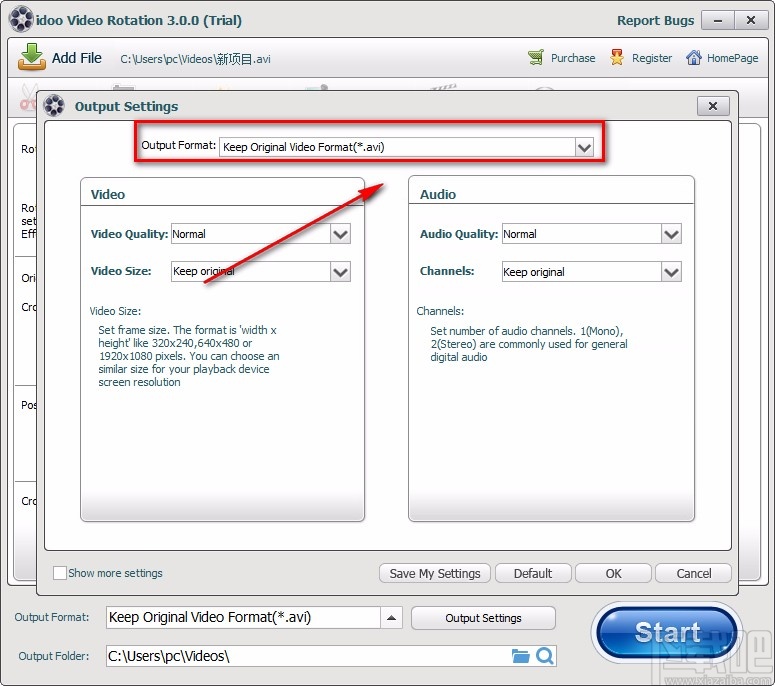
Task: Open the Audio Quality dropdown
Action: pos(671,234)
